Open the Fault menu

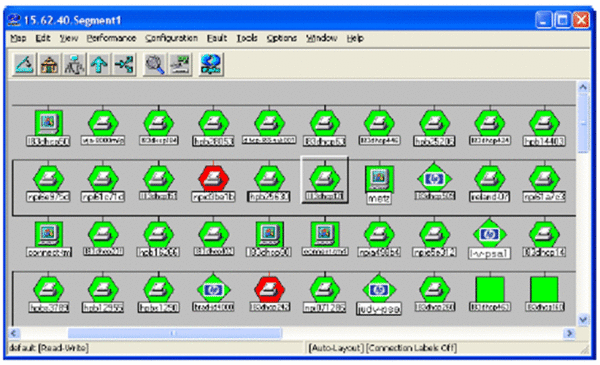(x=217, y=38)
